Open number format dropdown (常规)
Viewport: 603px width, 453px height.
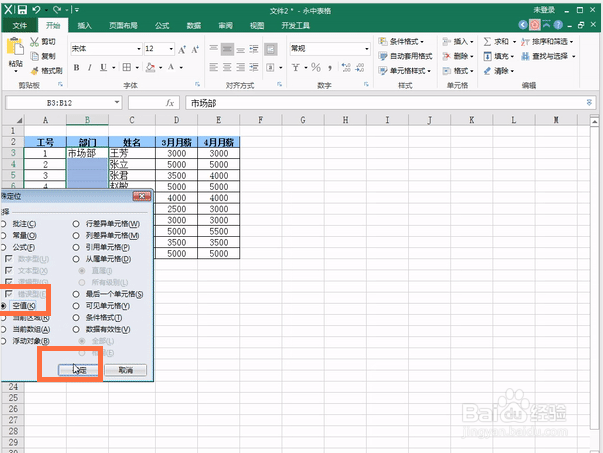tap(366, 49)
